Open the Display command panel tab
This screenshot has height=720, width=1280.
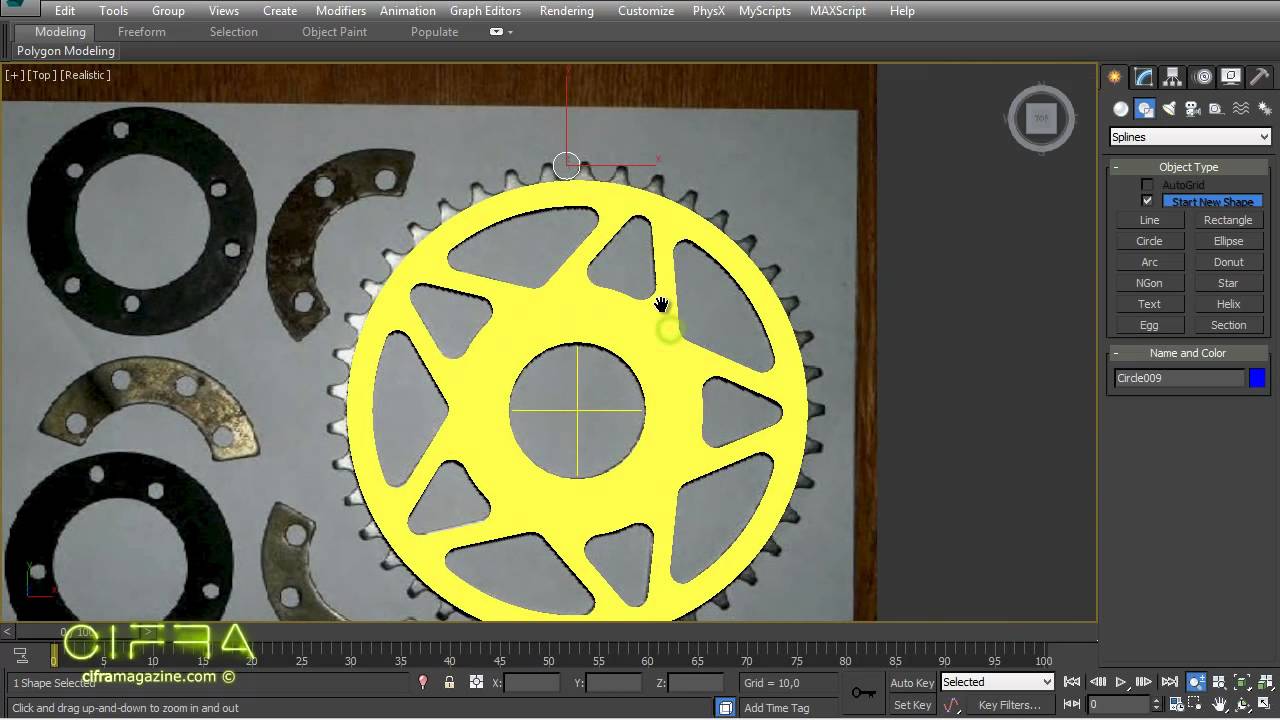pyautogui.click(x=1231, y=77)
